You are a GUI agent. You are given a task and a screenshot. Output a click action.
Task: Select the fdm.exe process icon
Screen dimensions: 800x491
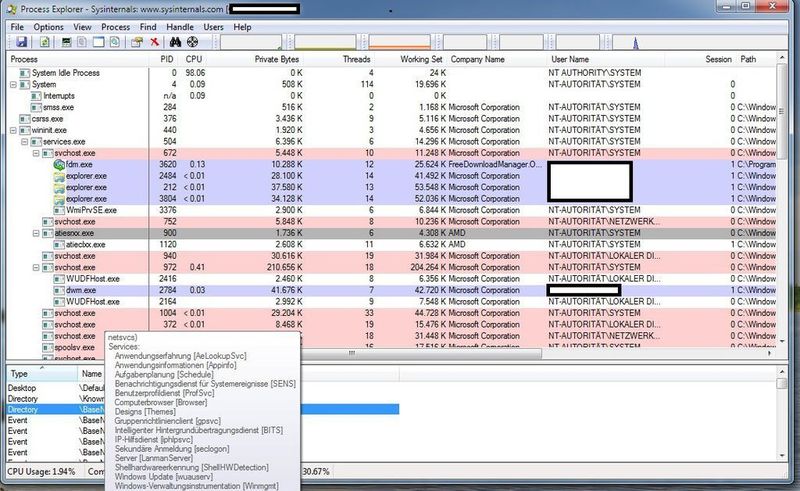[59, 164]
